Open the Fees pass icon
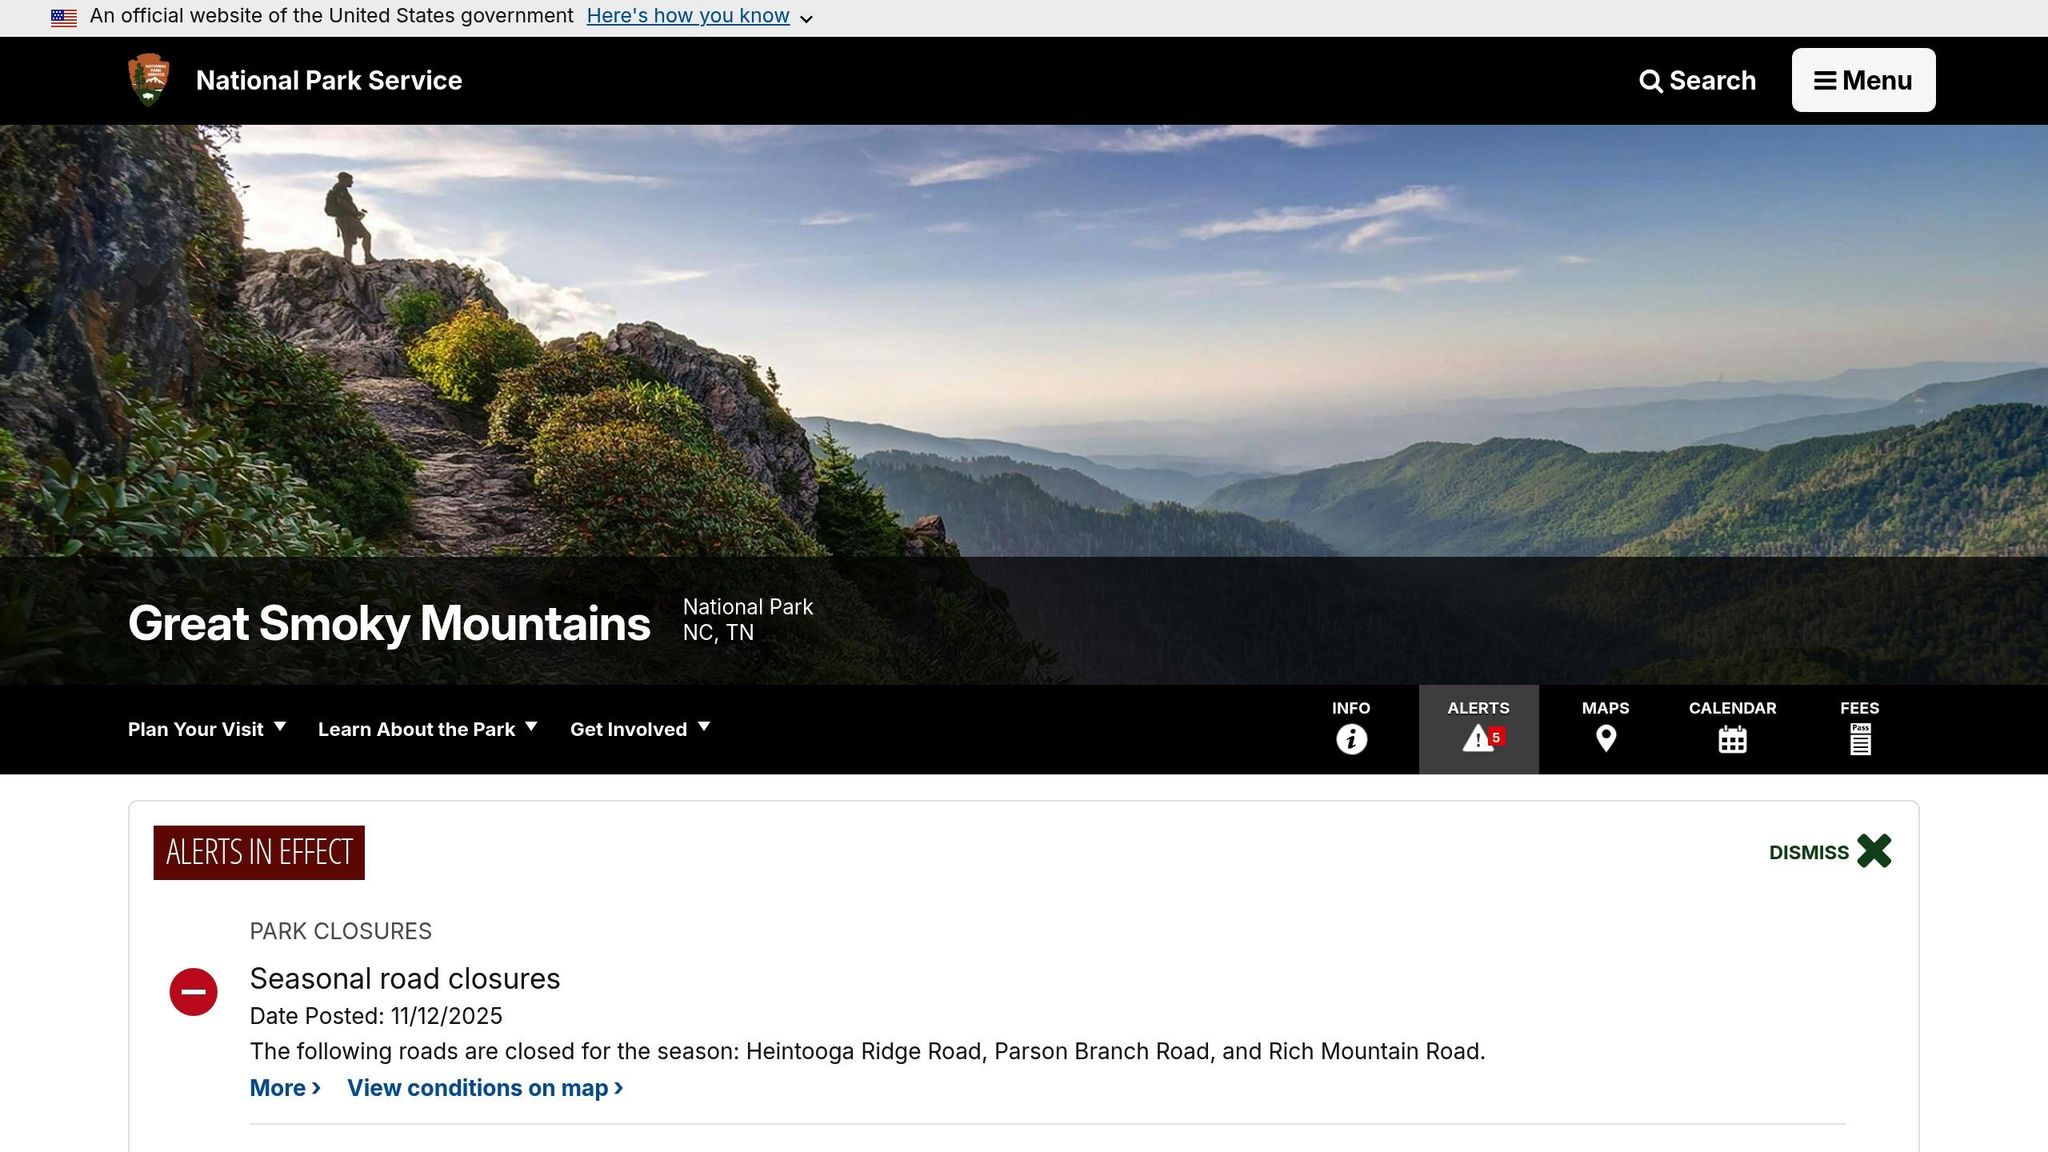This screenshot has width=2048, height=1152. pos(1859,739)
